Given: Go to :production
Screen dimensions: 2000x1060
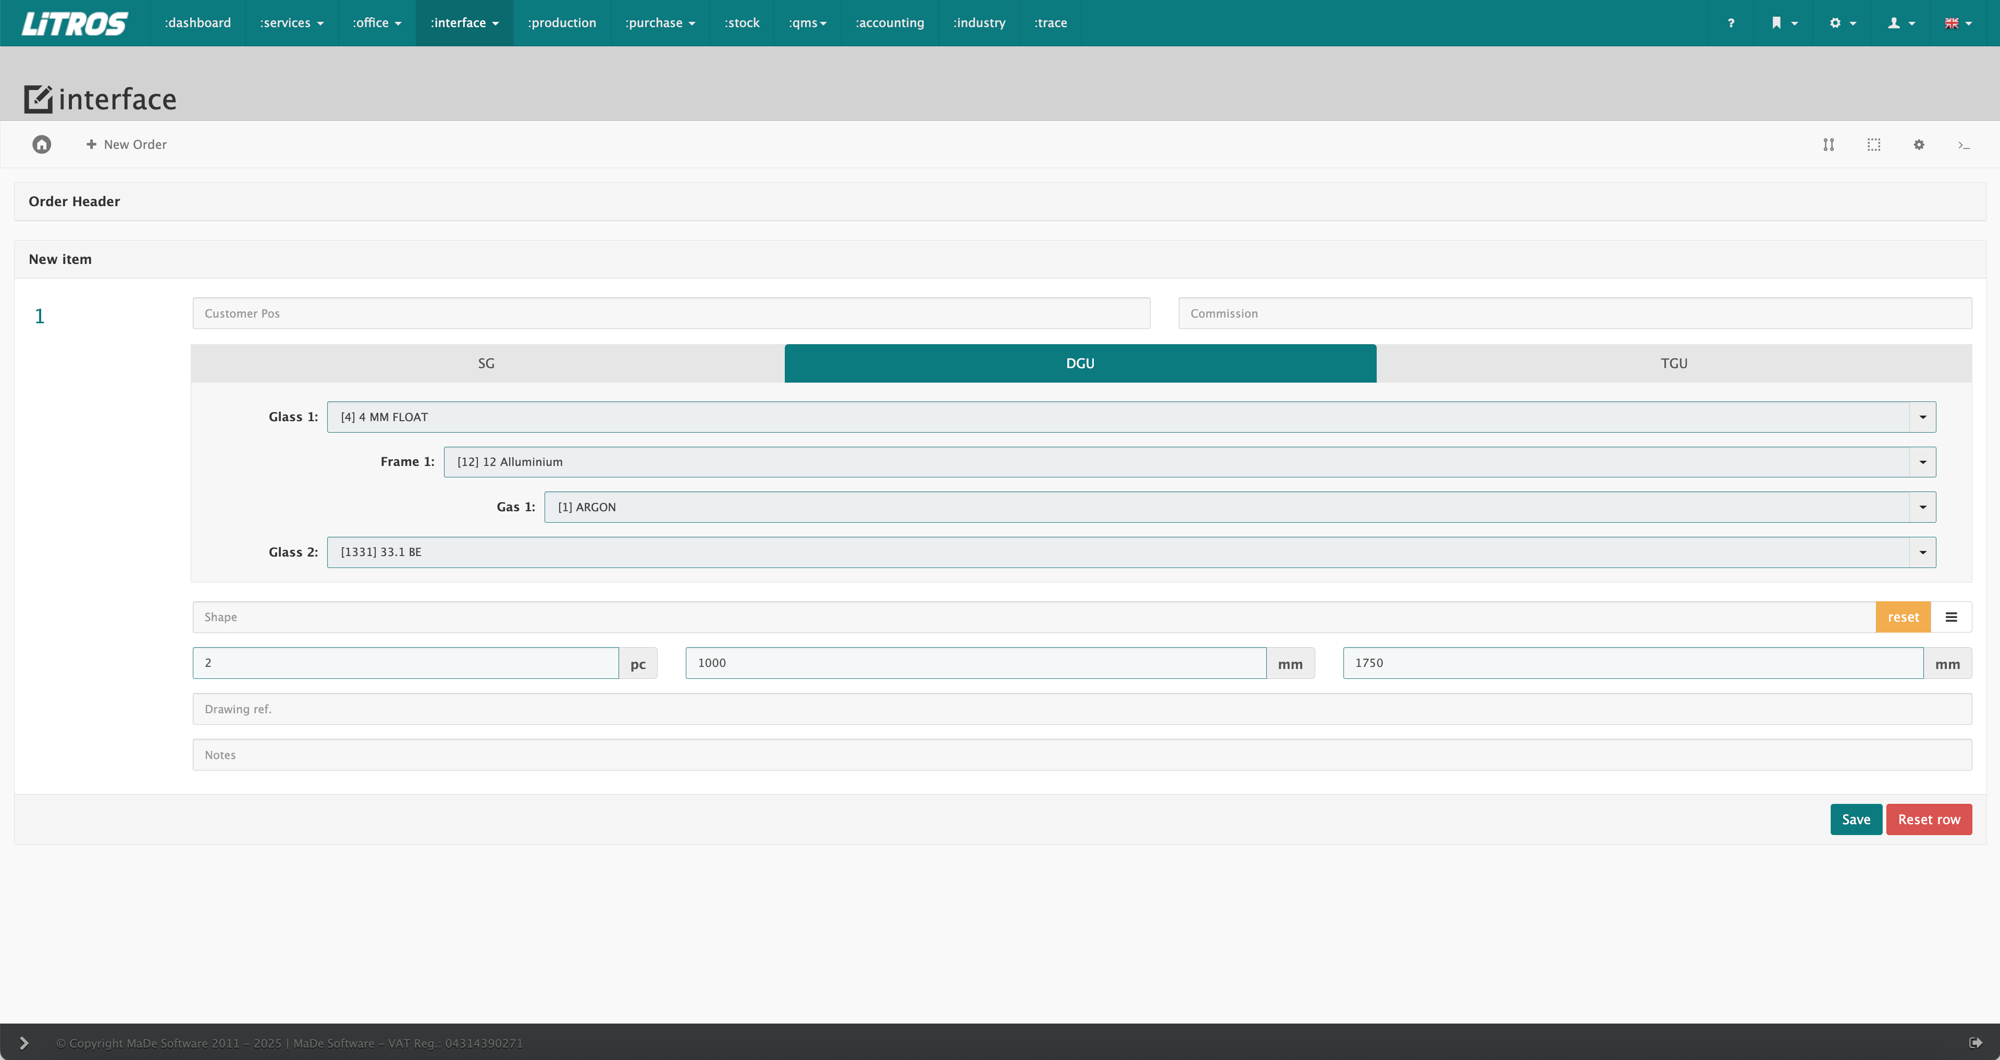Looking at the screenshot, I should pyautogui.click(x=562, y=23).
